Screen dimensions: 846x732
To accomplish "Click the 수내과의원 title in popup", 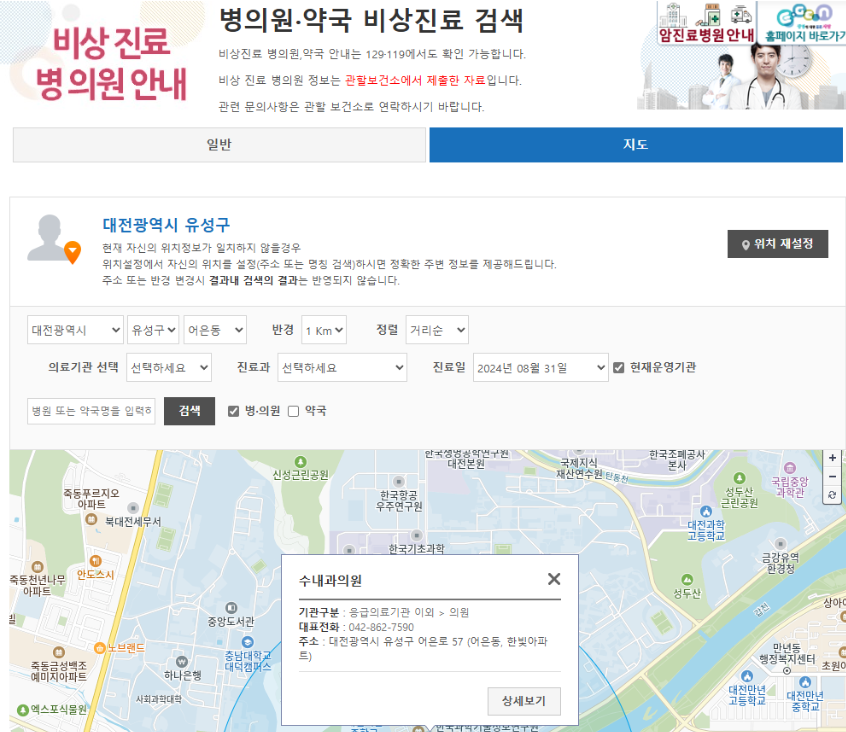I will 330,581.
